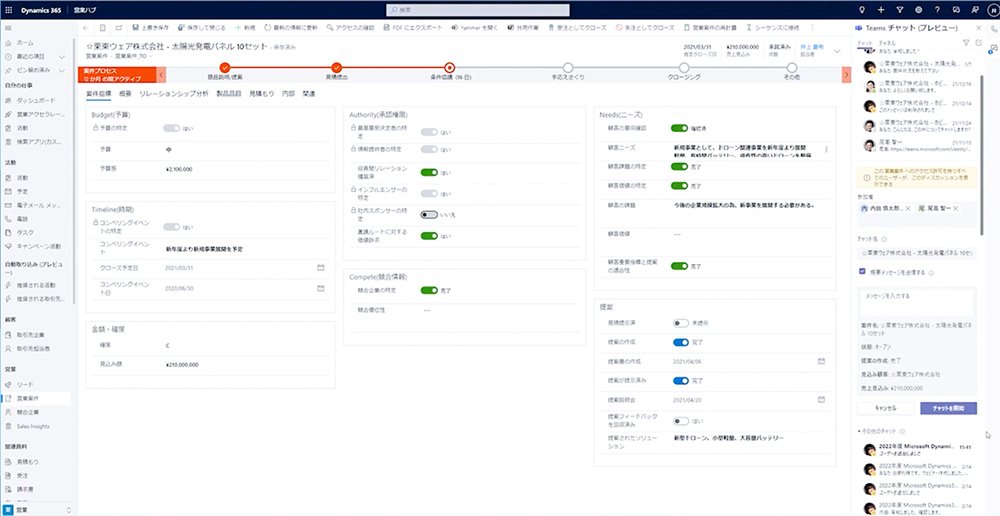Viewport: 1000px width, 516px height.
Task: Toggle 稟議ルートに対する価値訴求 switch
Action: pos(429,236)
